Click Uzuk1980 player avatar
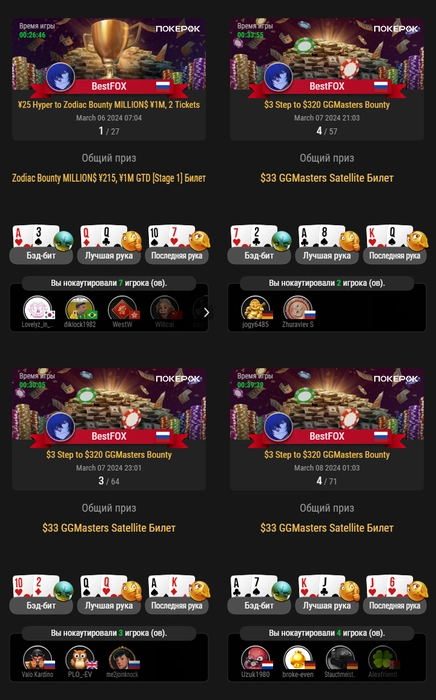Screen dimensions: 436x700 tap(255, 658)
